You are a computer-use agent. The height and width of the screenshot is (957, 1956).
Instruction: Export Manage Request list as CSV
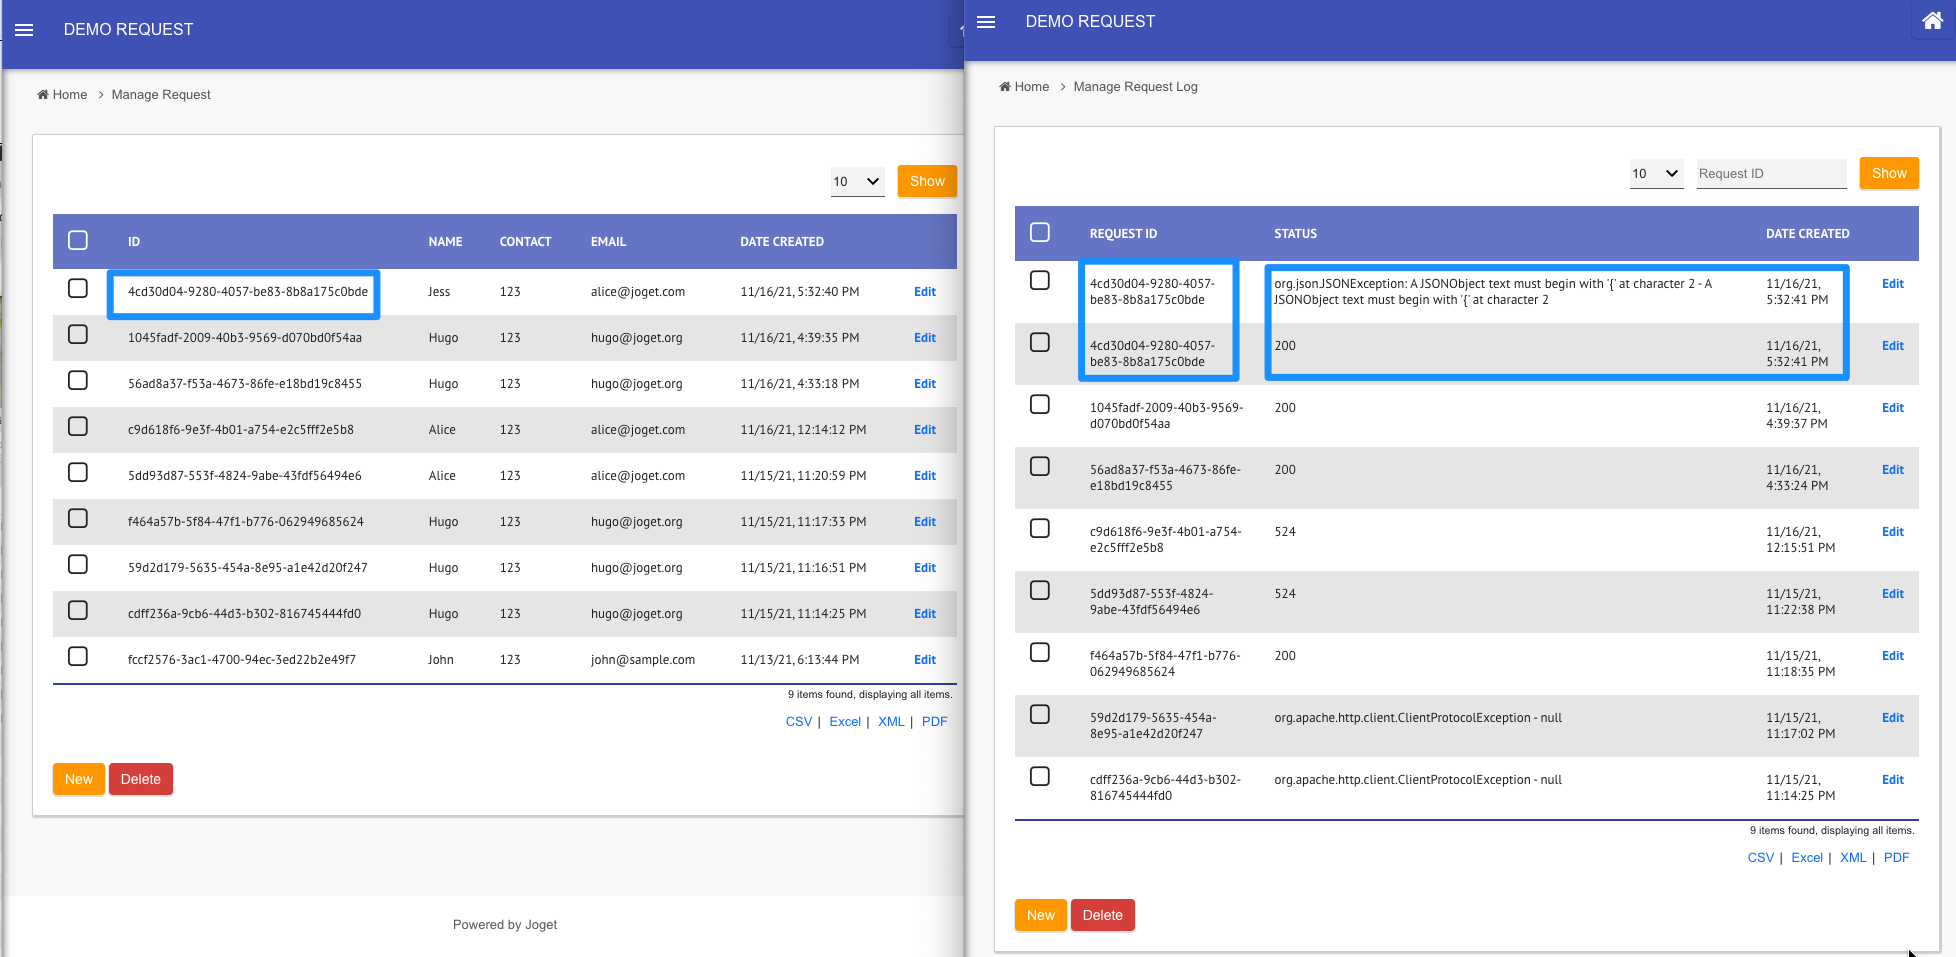point(798,722)
